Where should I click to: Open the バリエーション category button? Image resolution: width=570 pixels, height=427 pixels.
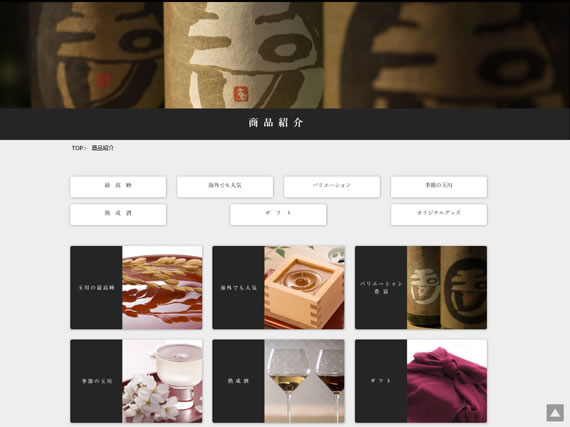click(332, 187)
